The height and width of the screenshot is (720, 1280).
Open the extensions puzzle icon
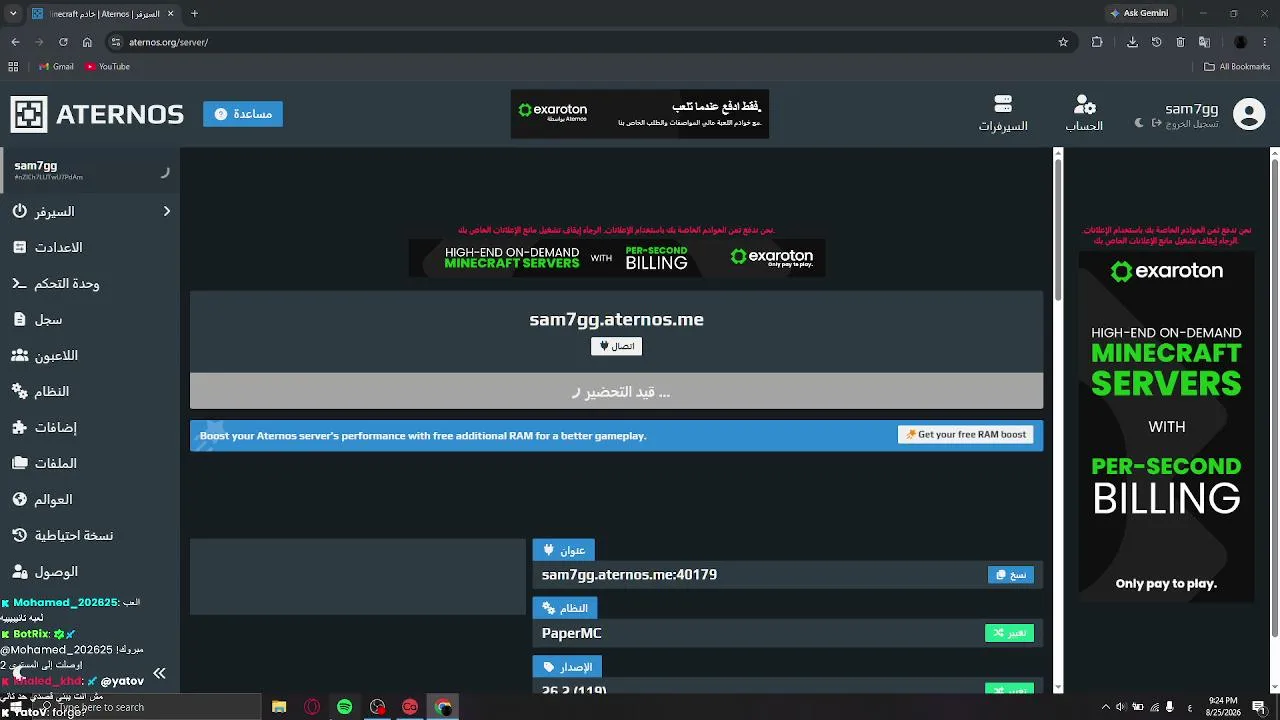point(1097,42)
